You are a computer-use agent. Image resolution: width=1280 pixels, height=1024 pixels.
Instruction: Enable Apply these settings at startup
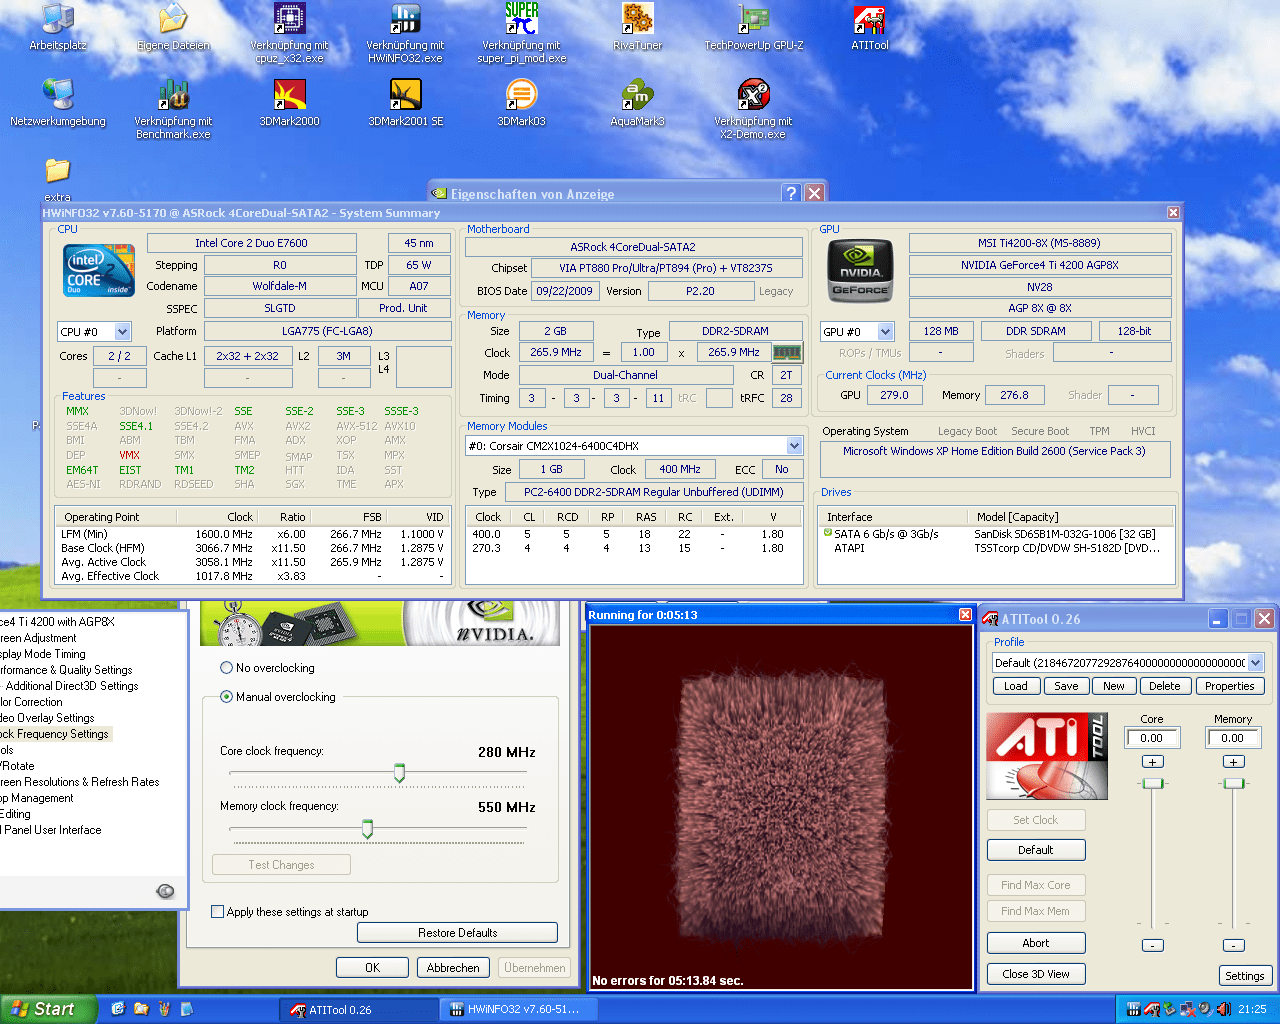[218, 912]
